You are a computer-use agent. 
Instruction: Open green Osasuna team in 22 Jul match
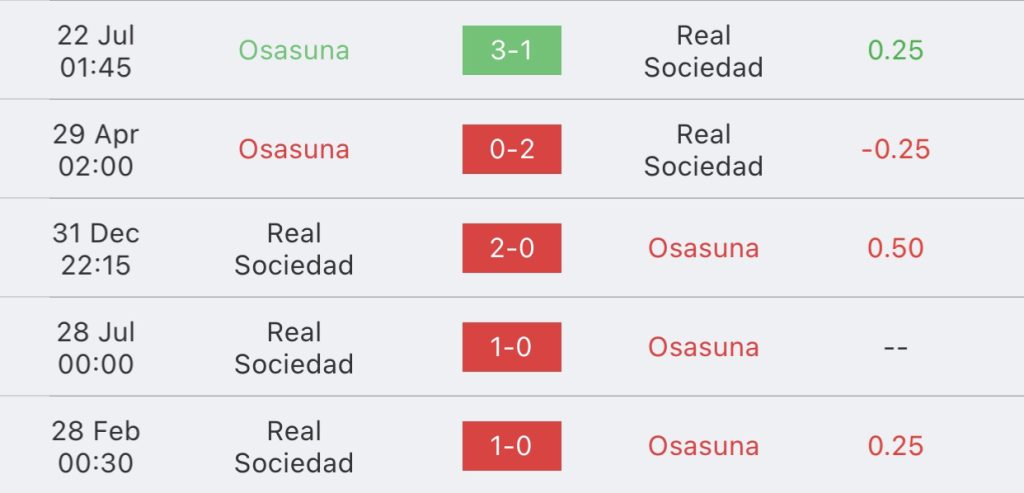[294, 50]
